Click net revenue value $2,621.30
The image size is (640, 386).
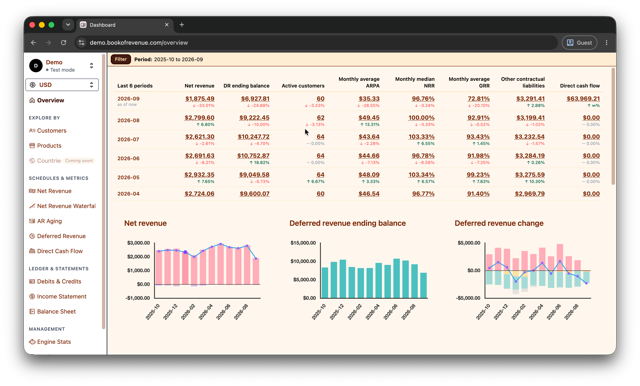coord(200,137)
